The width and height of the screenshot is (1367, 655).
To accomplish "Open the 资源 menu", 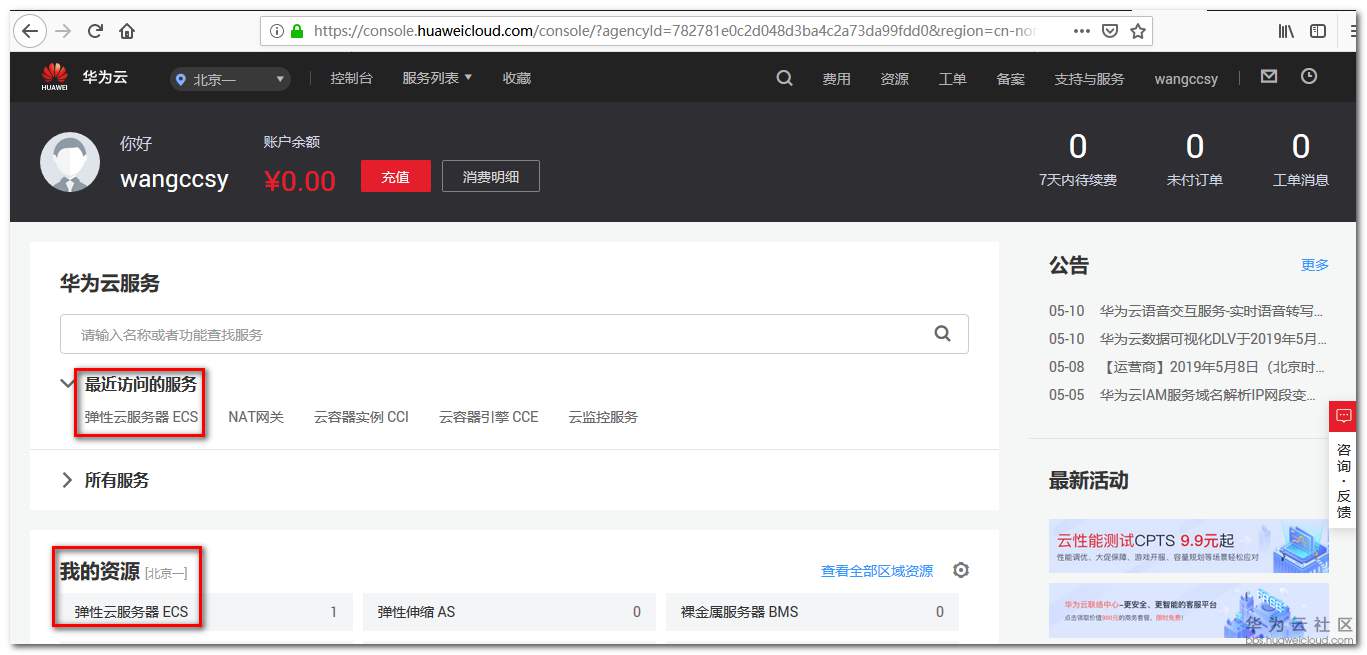I will [894, 79].
